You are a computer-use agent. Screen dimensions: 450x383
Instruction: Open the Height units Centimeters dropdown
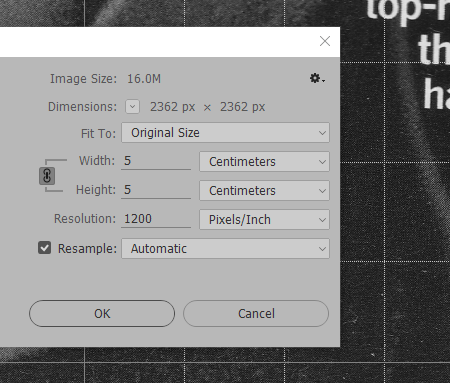point(264,191)
